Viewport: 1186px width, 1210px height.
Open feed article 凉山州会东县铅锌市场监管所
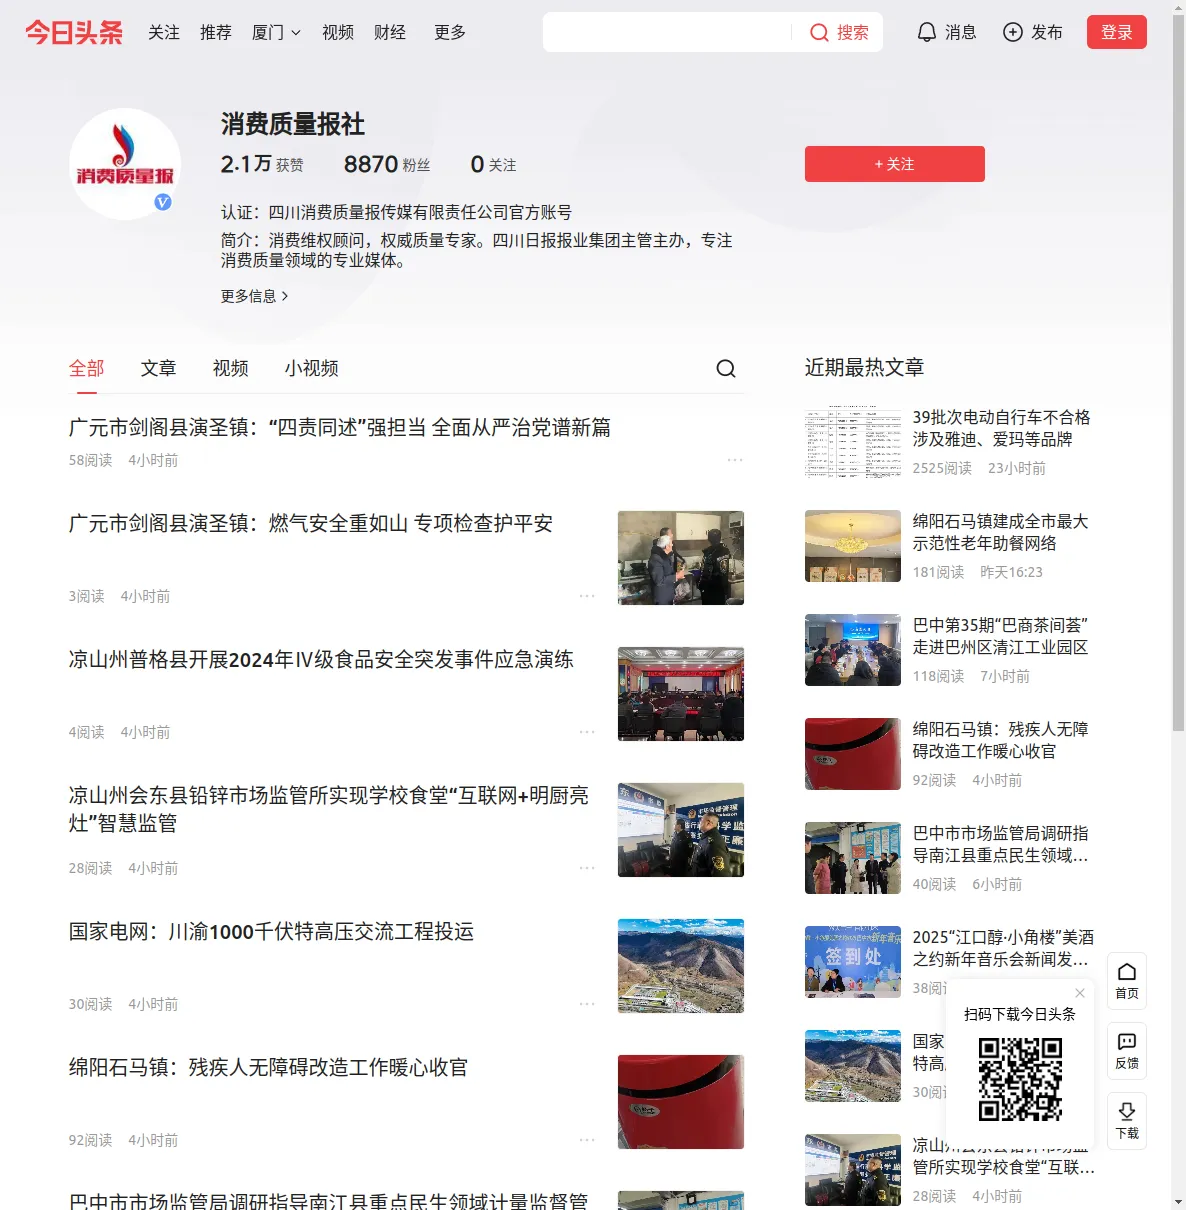click(x=329, y=809)
